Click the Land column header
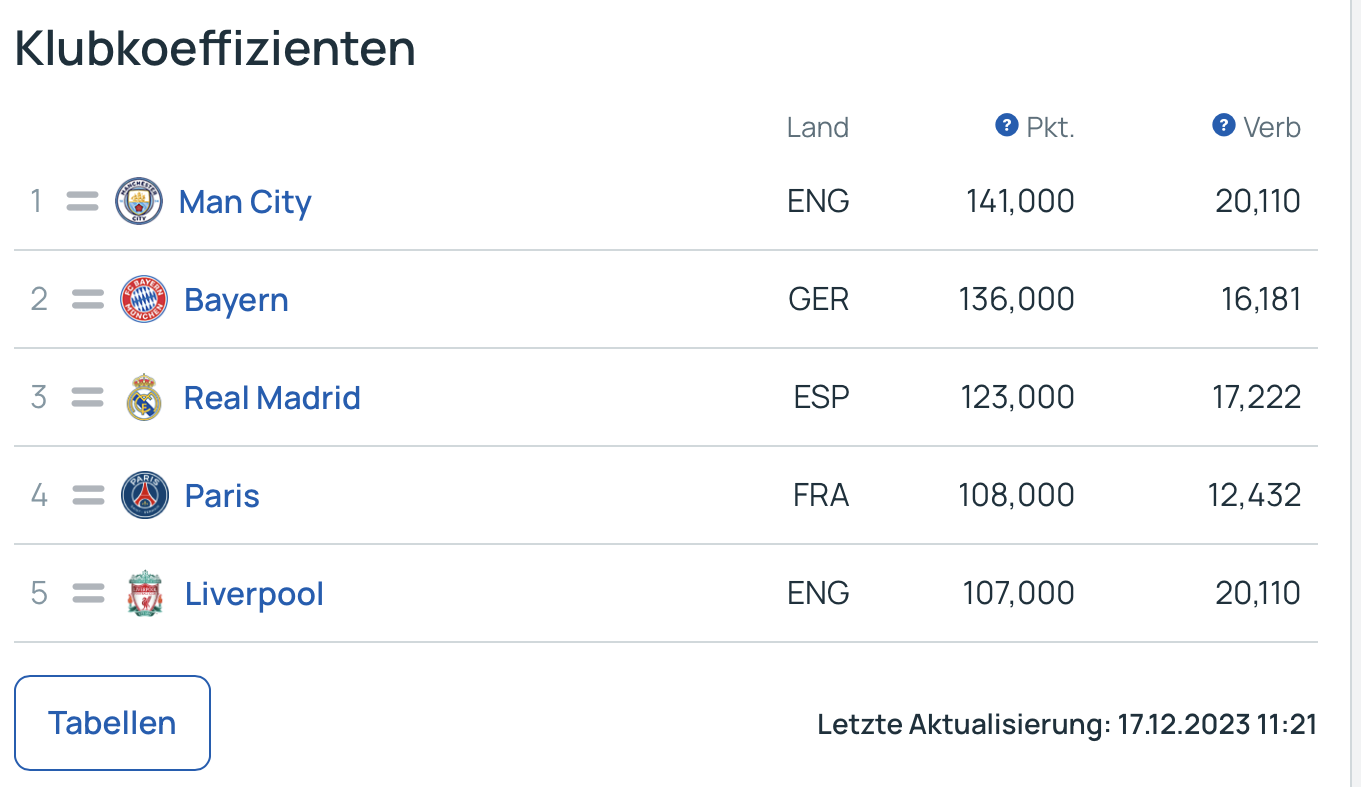1361x787 pixels. tap(817, 128)
